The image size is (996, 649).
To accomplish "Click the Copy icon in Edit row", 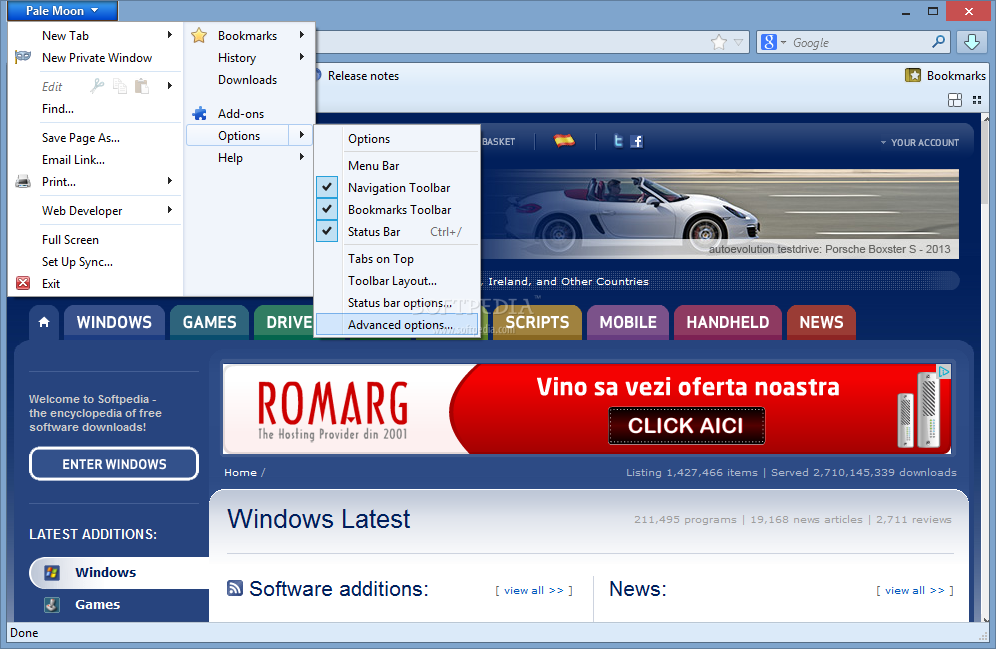I will tap(119, 86).
